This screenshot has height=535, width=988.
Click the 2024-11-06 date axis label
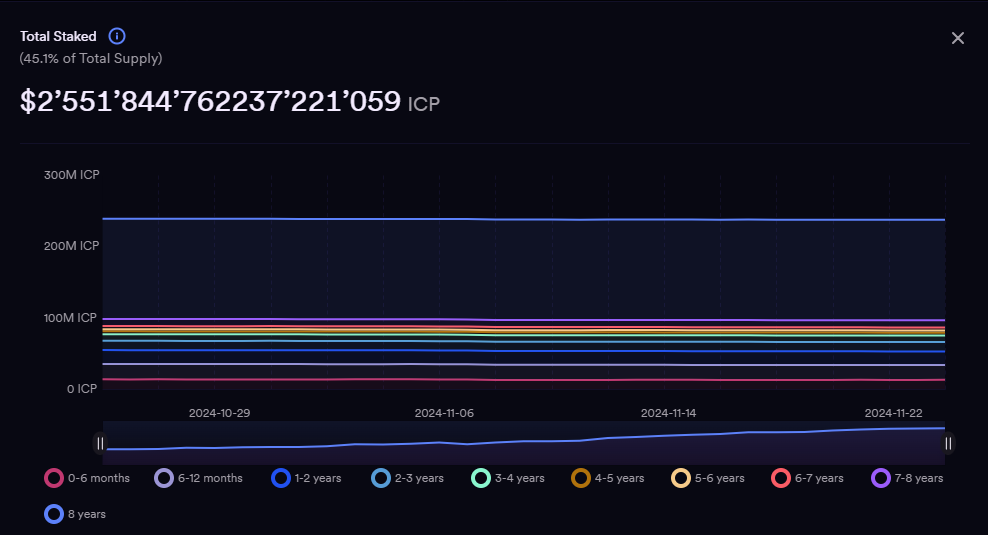pos(445,412)
